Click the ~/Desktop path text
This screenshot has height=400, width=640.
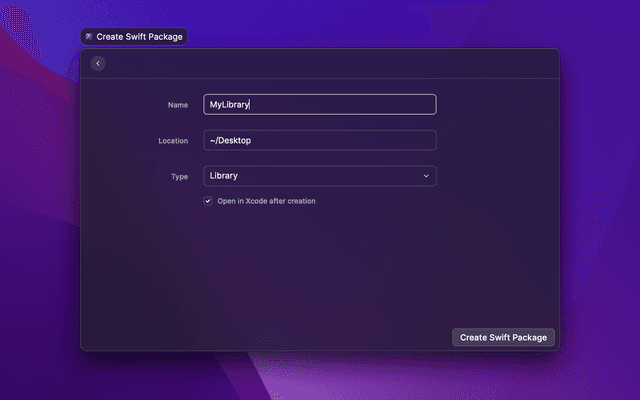click(x=229, y=140)
